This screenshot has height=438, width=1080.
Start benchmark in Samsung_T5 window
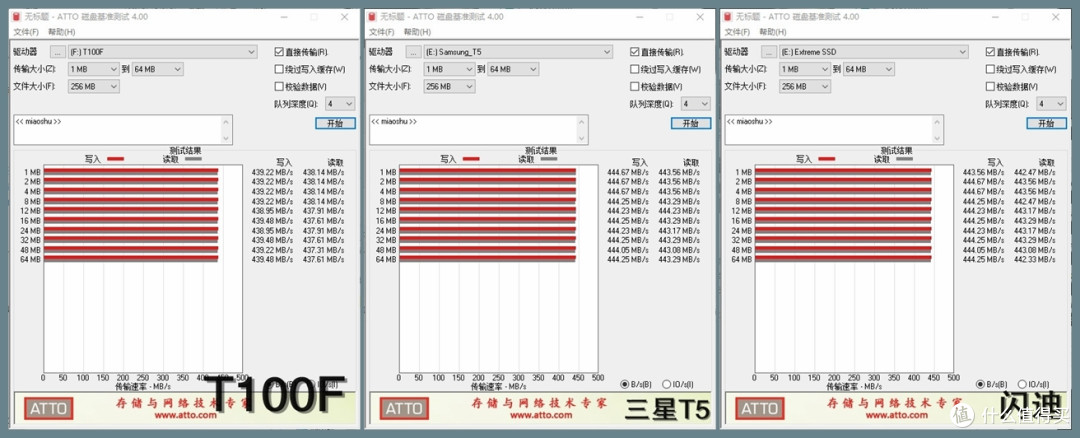tap(691, 123)
